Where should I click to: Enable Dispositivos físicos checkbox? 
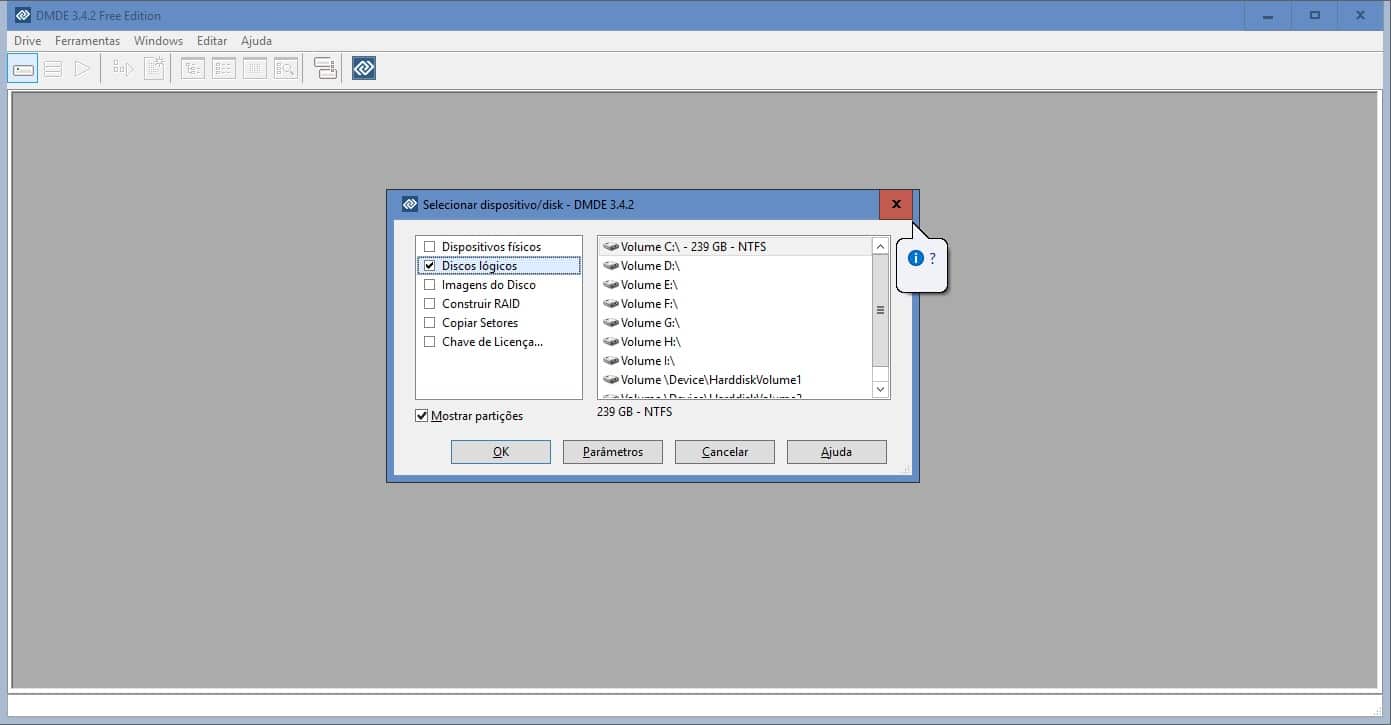(430, 247)
